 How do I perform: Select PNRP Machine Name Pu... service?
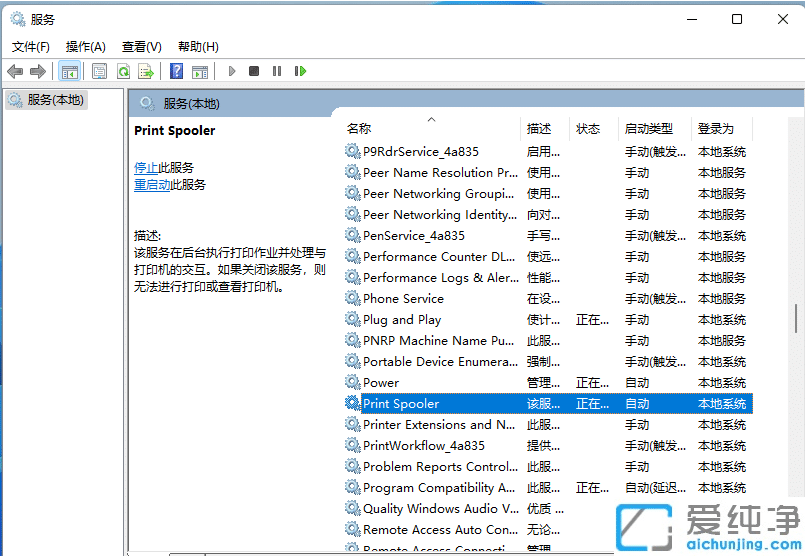[438, 340]
